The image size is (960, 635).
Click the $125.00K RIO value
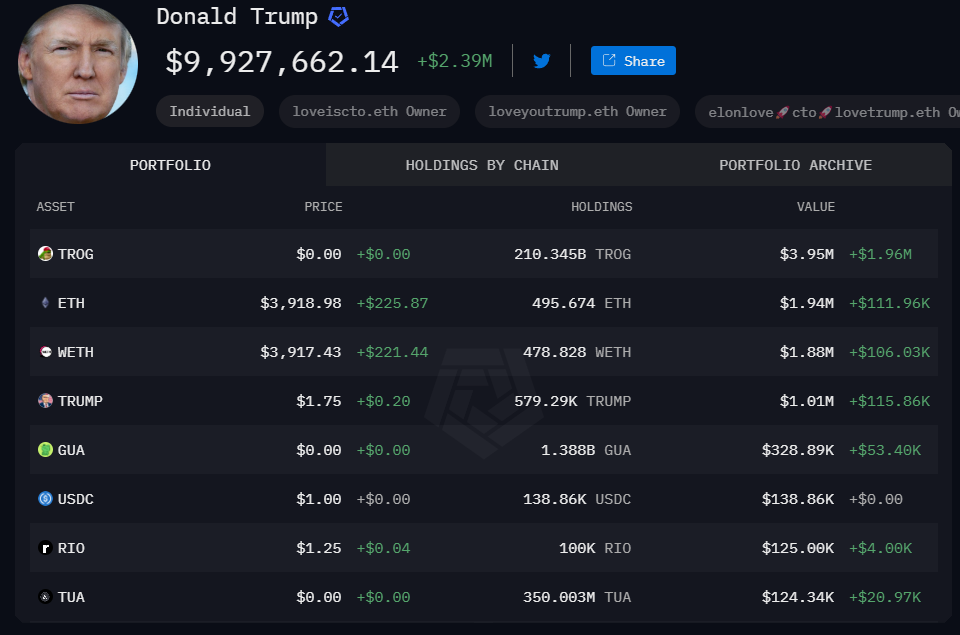click(x=798, y=548)
